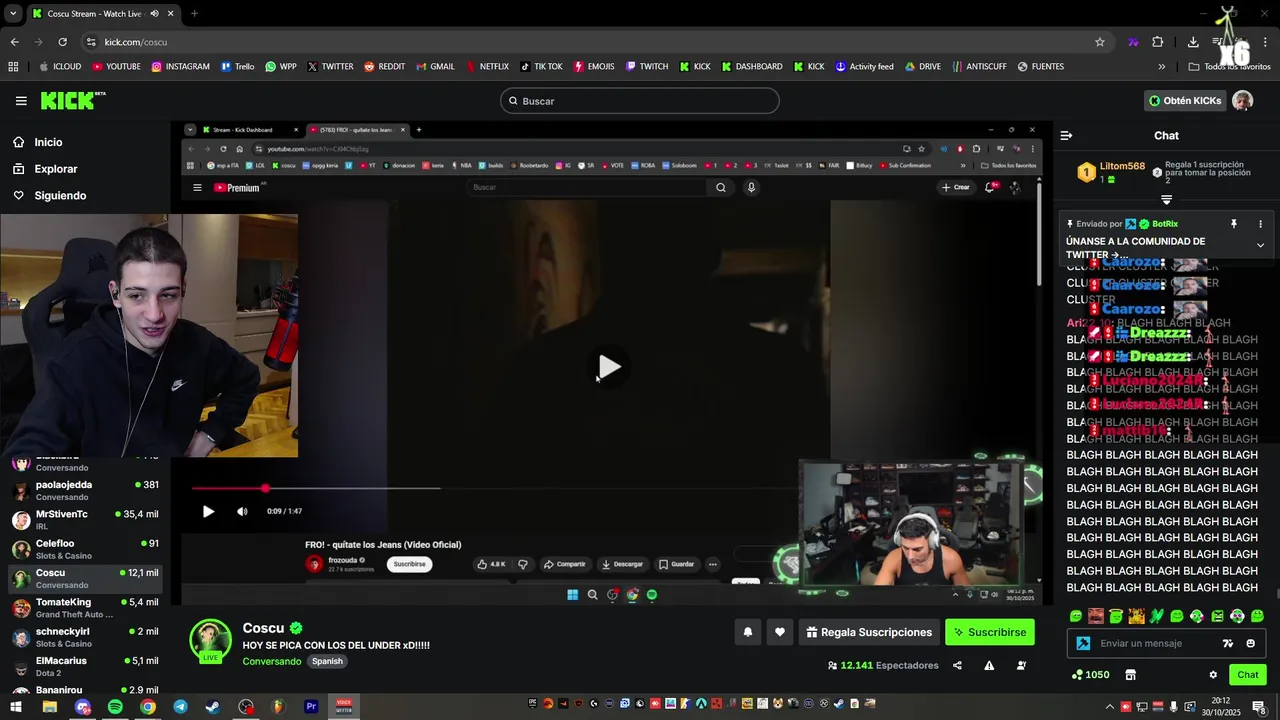The width and height of the screenshot is (1280, 720).
Task: Open the user profile avatar menu
Action: click(1243, 100)
